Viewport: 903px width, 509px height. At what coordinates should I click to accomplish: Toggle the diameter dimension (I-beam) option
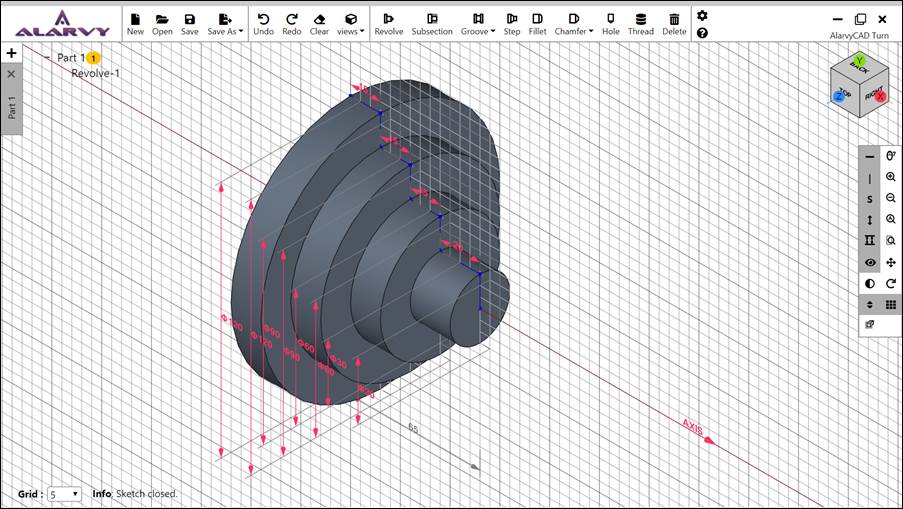click(870, 241)
